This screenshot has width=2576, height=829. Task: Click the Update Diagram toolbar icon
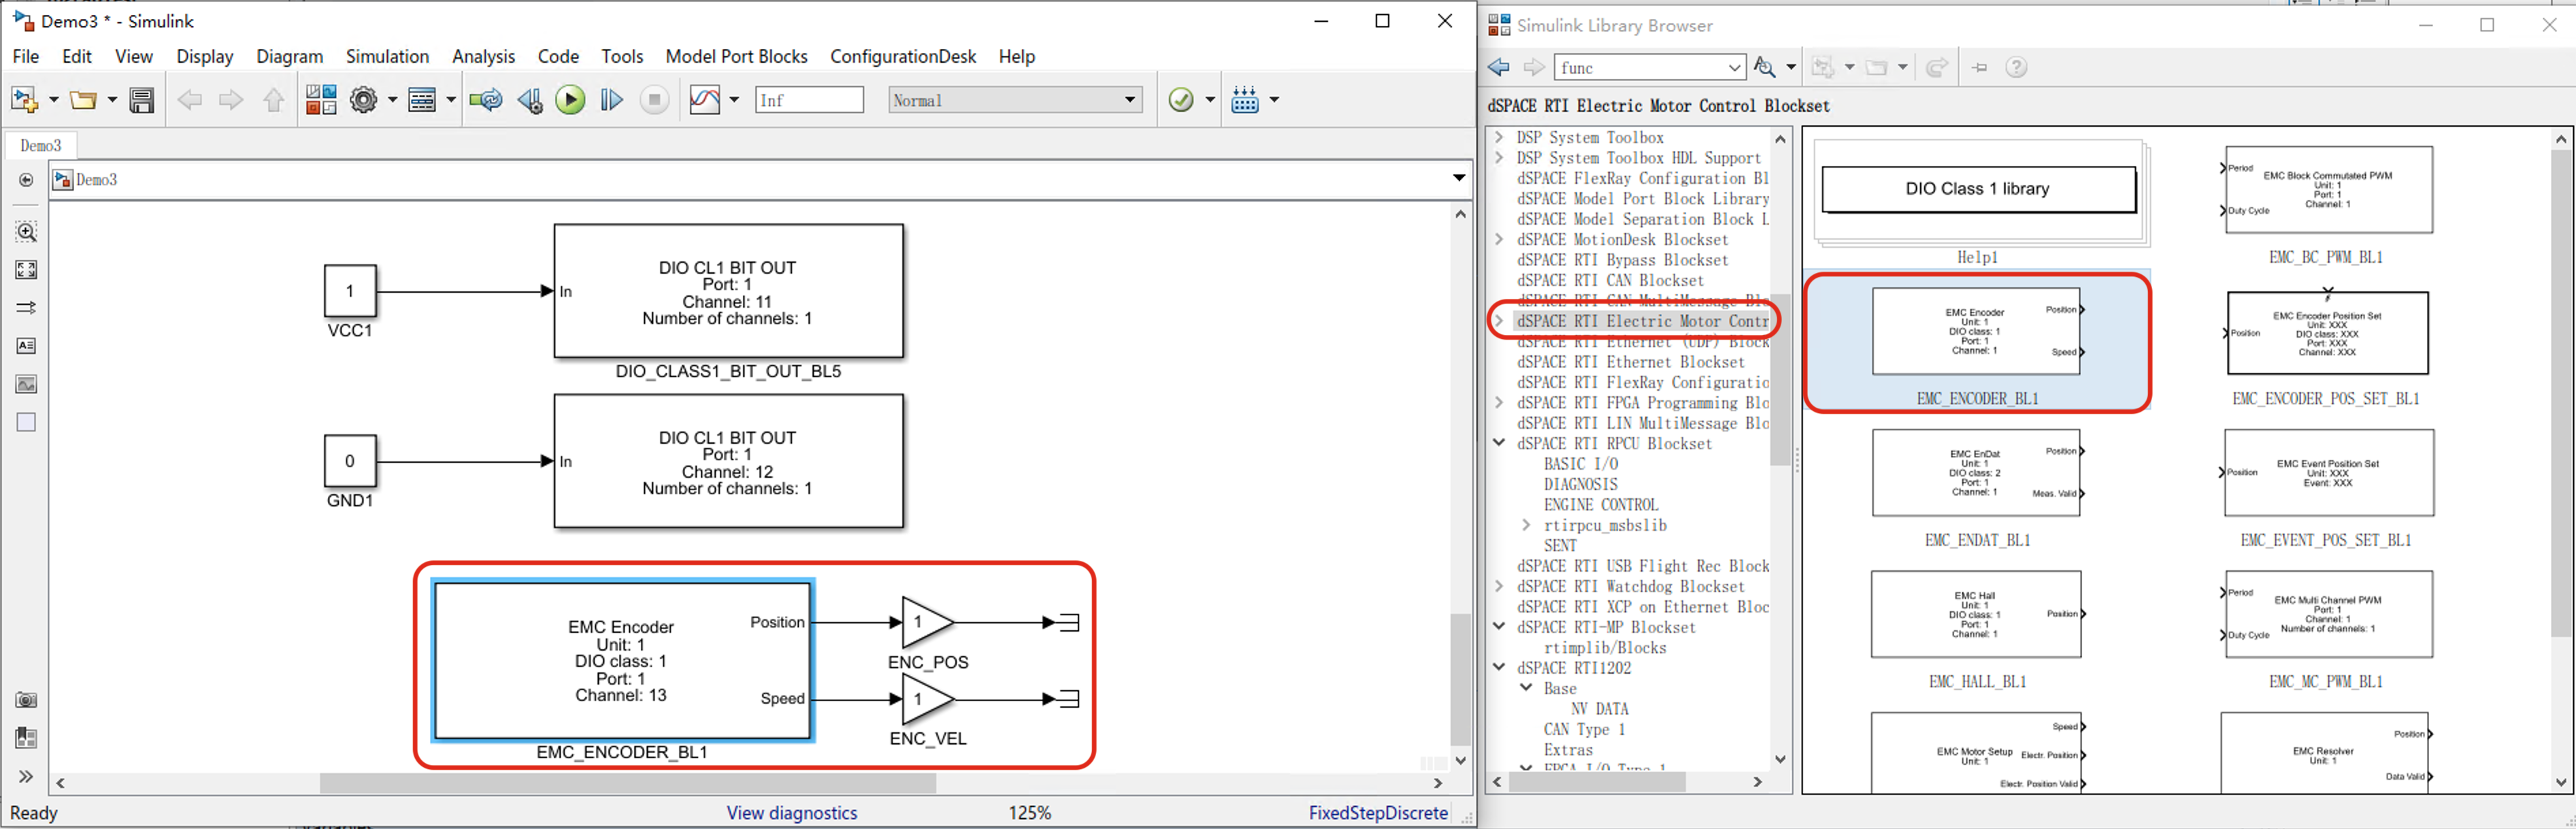pos(486,100)
